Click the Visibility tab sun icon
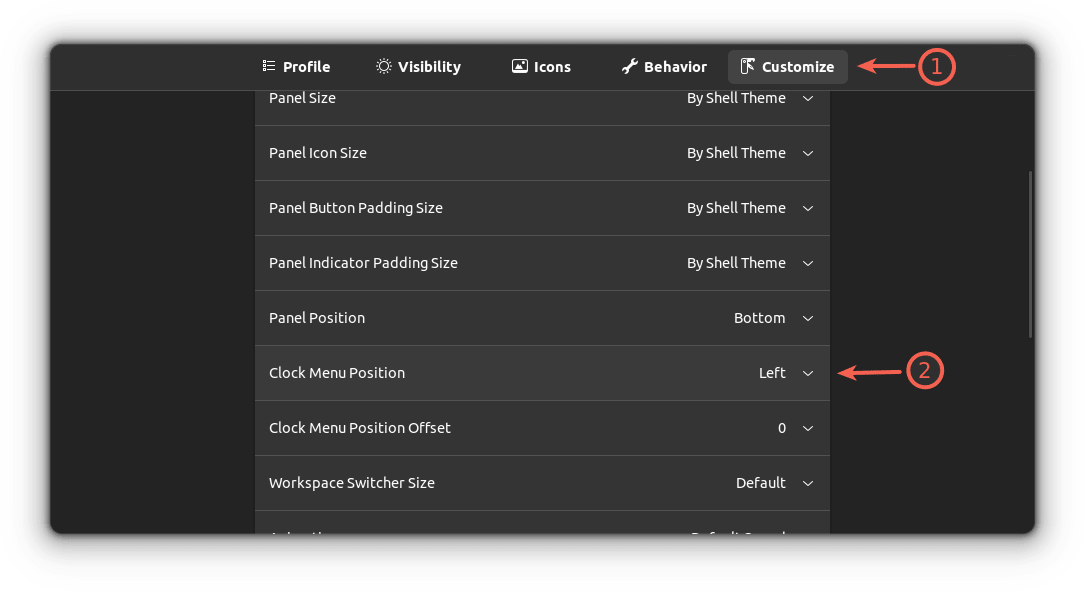The width and height of the screenshot is (1087, 592). 384,66
